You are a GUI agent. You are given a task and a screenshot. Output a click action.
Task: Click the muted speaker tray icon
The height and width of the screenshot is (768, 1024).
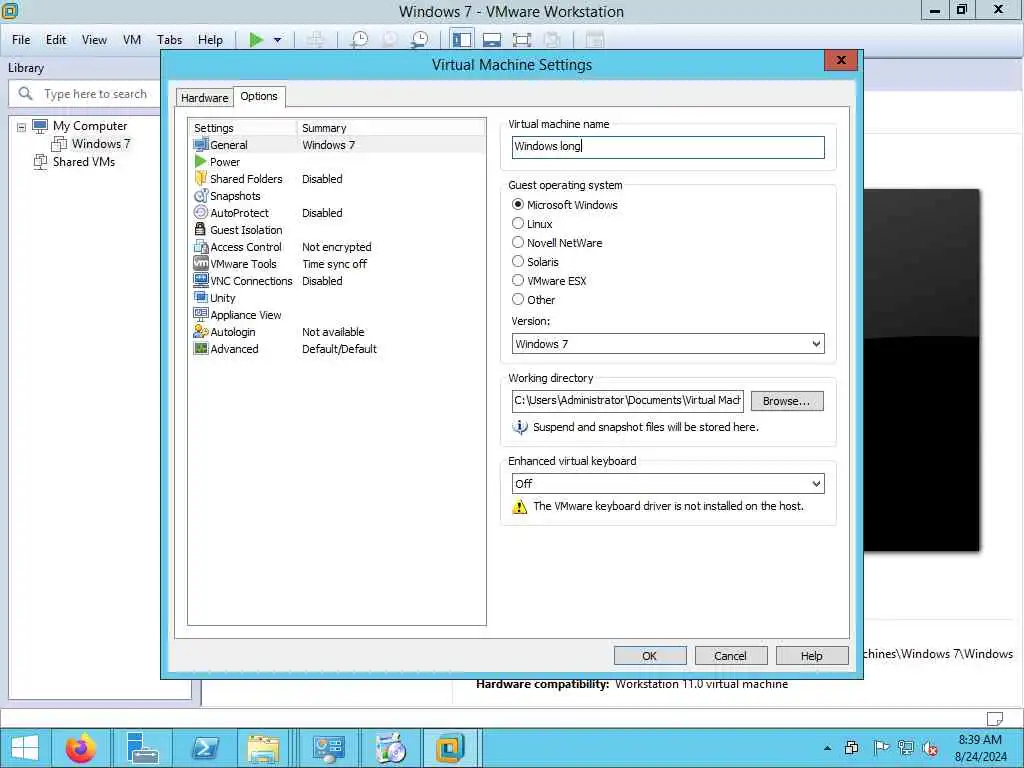tap(931, 748)
